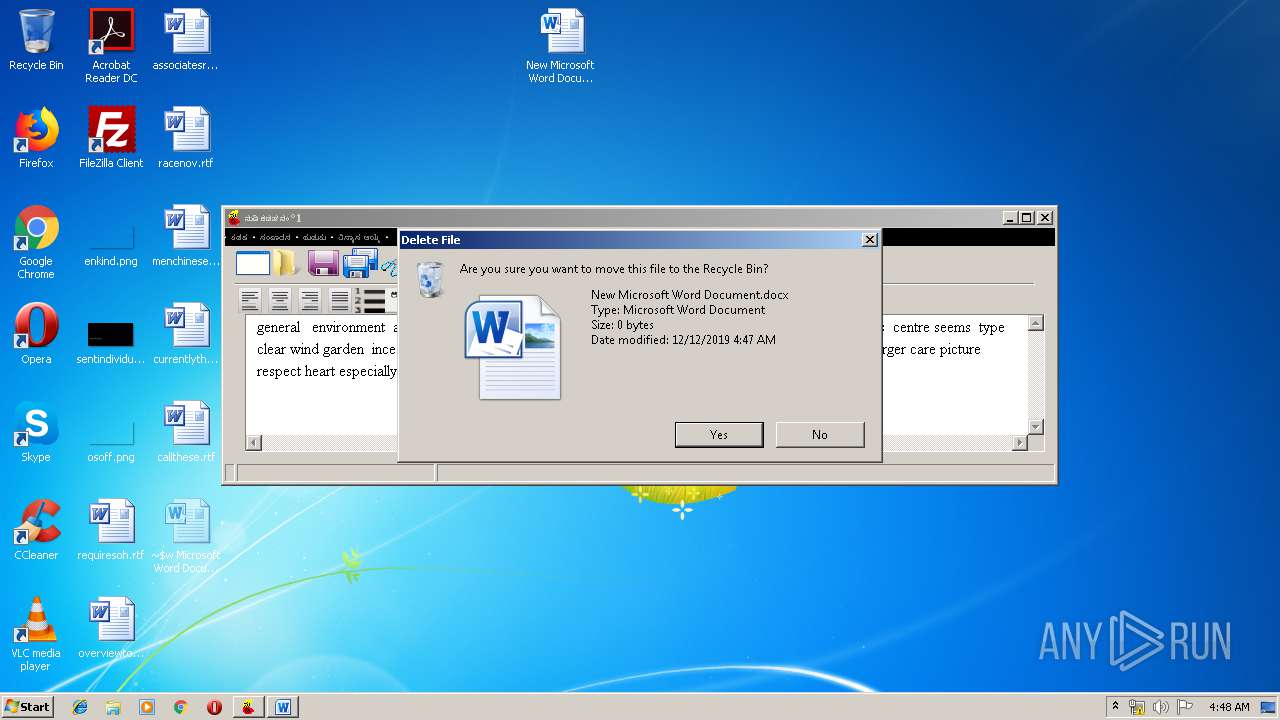Maximize the Kannada editor window
This screenshot has width=1280, height=720.
coord(1027,217)
